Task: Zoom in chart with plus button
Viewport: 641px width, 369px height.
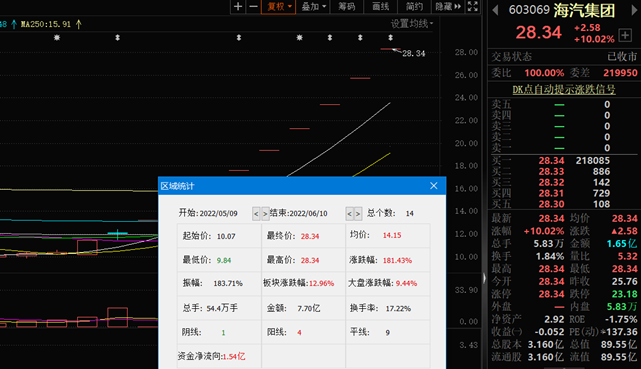Action: pos(238,7)
